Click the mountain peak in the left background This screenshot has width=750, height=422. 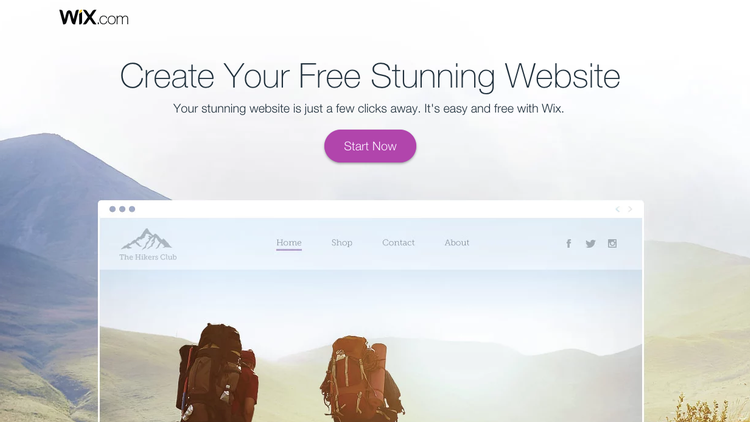point(48,144)
